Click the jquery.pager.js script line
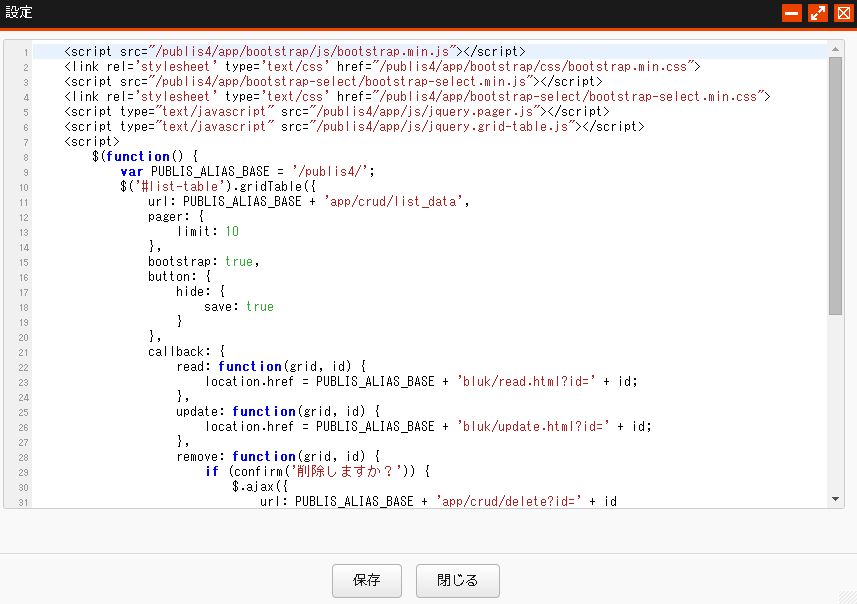 [337, 112]
